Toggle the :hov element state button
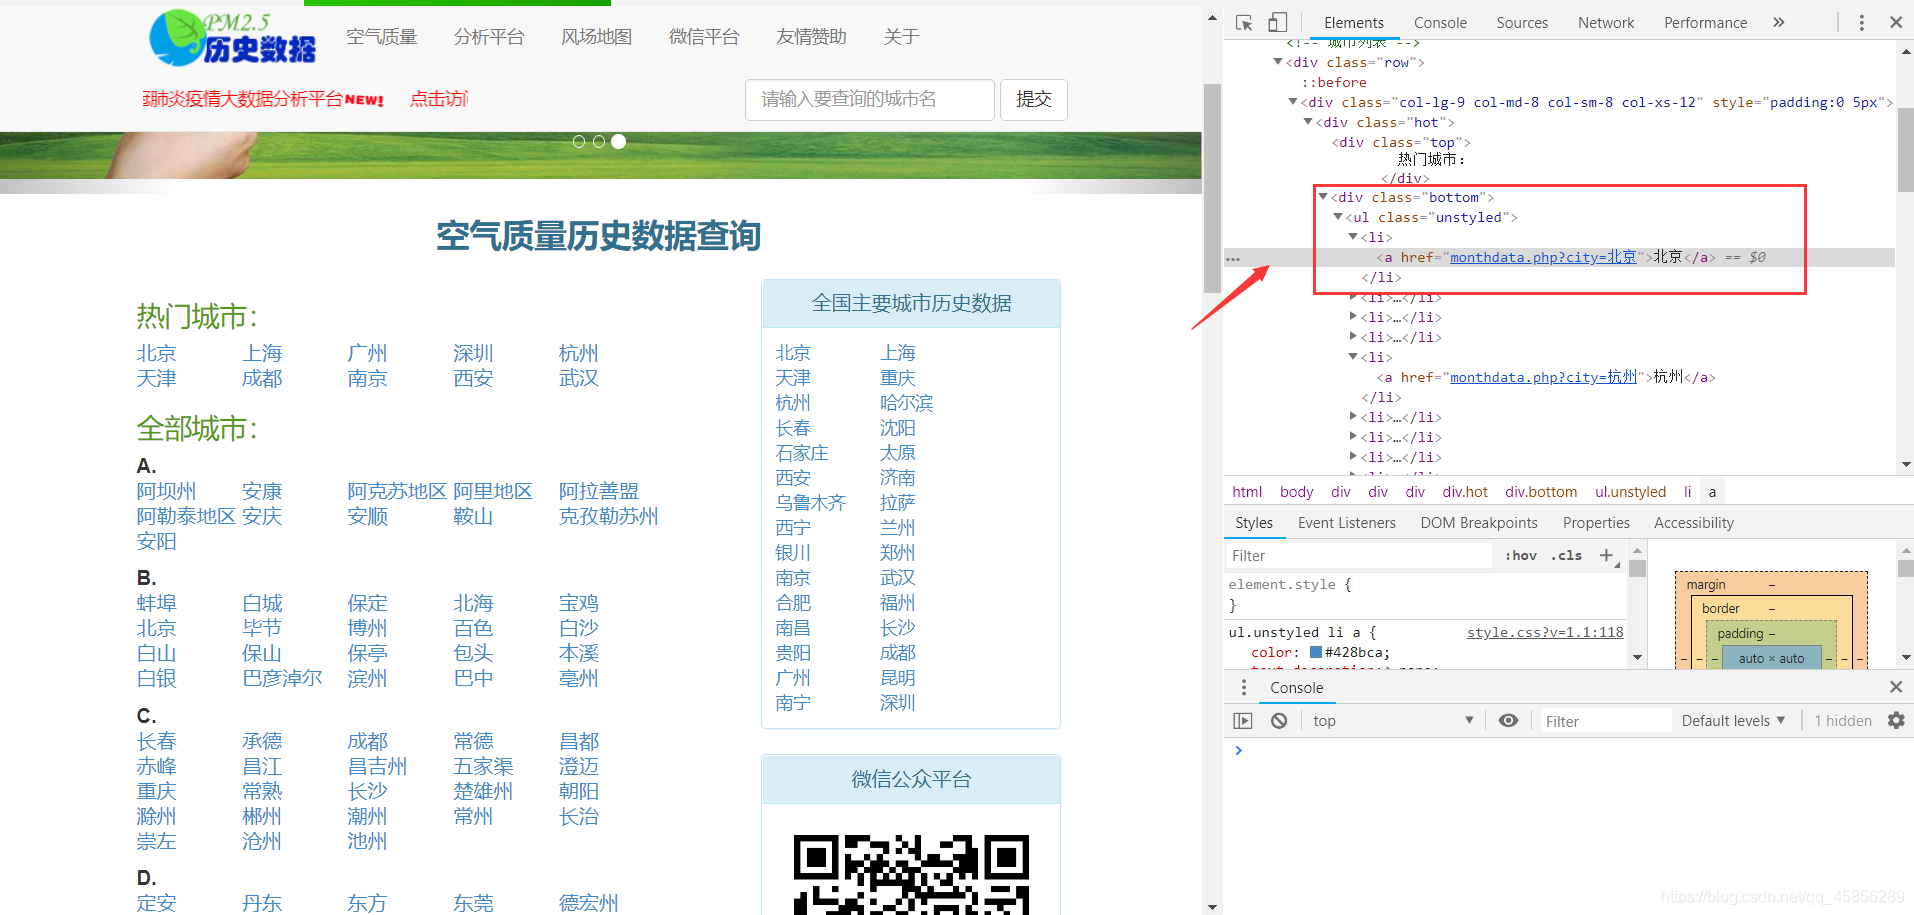 coord(1521,555)
